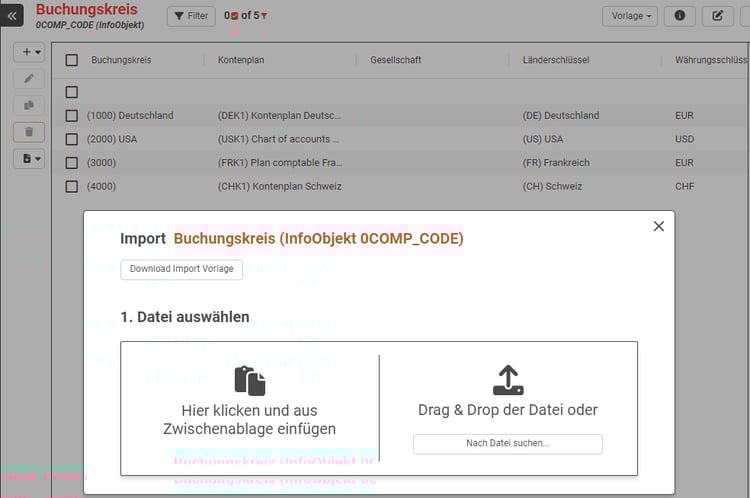Open the Vorlage dropdown

coord(629,16)
